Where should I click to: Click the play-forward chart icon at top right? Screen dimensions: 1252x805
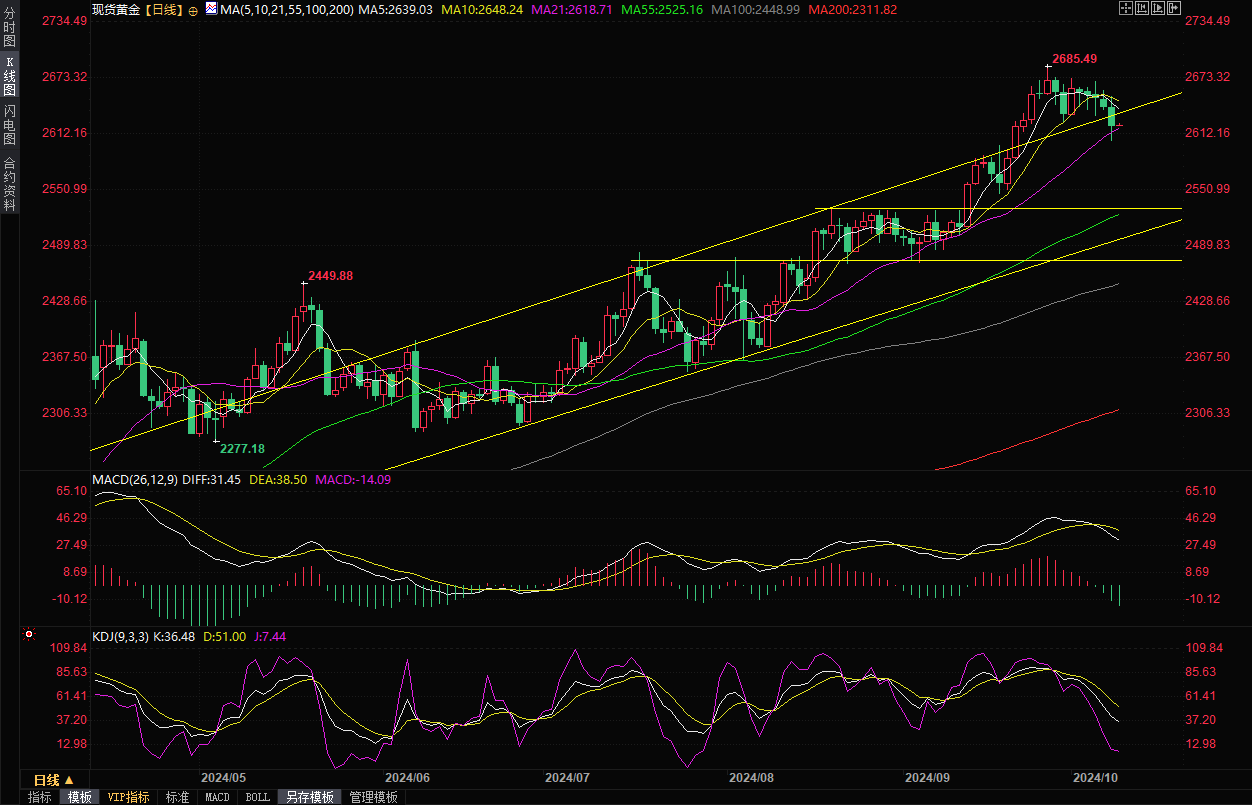[x=1158, y=8]
